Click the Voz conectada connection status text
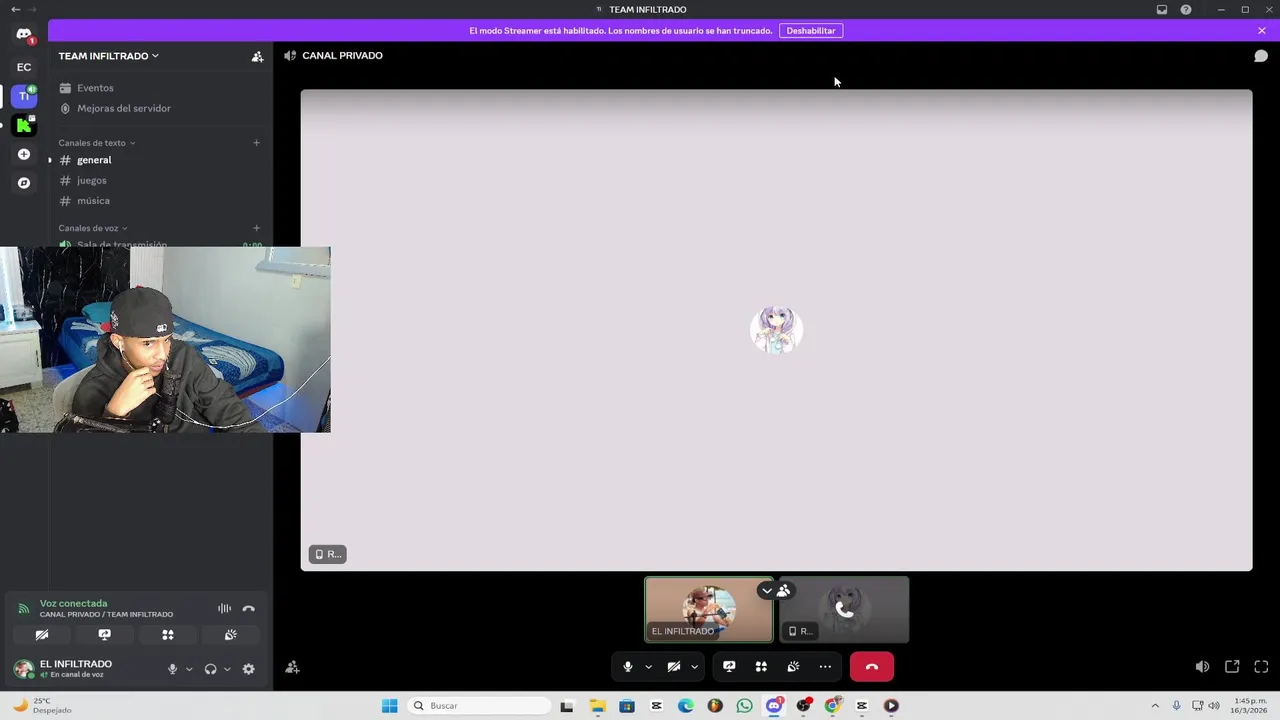Screen dimensions: 1280x720 (x=73, y=604)
